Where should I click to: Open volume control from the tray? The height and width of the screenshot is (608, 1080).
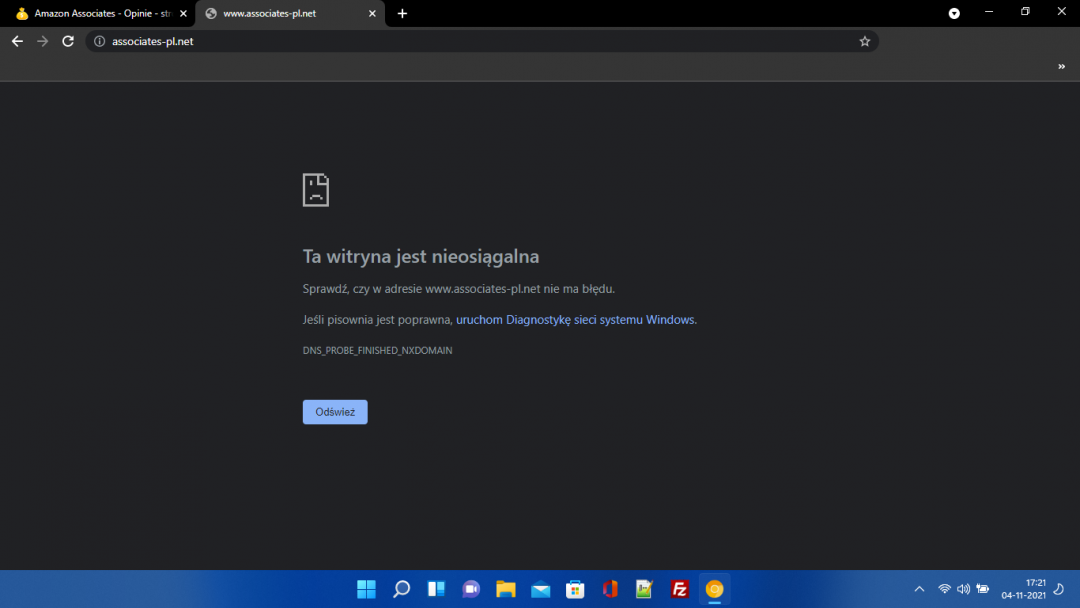pyautogui.click(x=963, y=589)
